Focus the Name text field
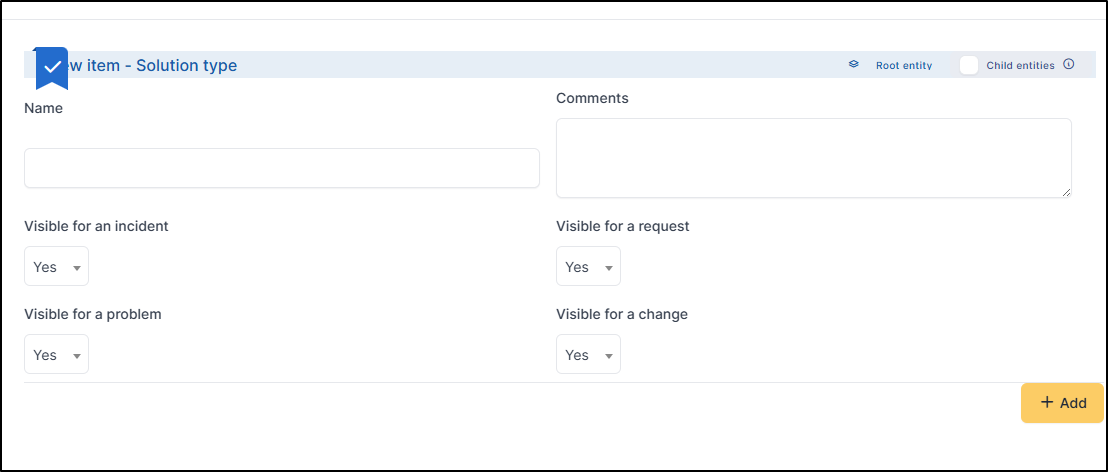Screen dimensions: 1108x472 point(281,168)
